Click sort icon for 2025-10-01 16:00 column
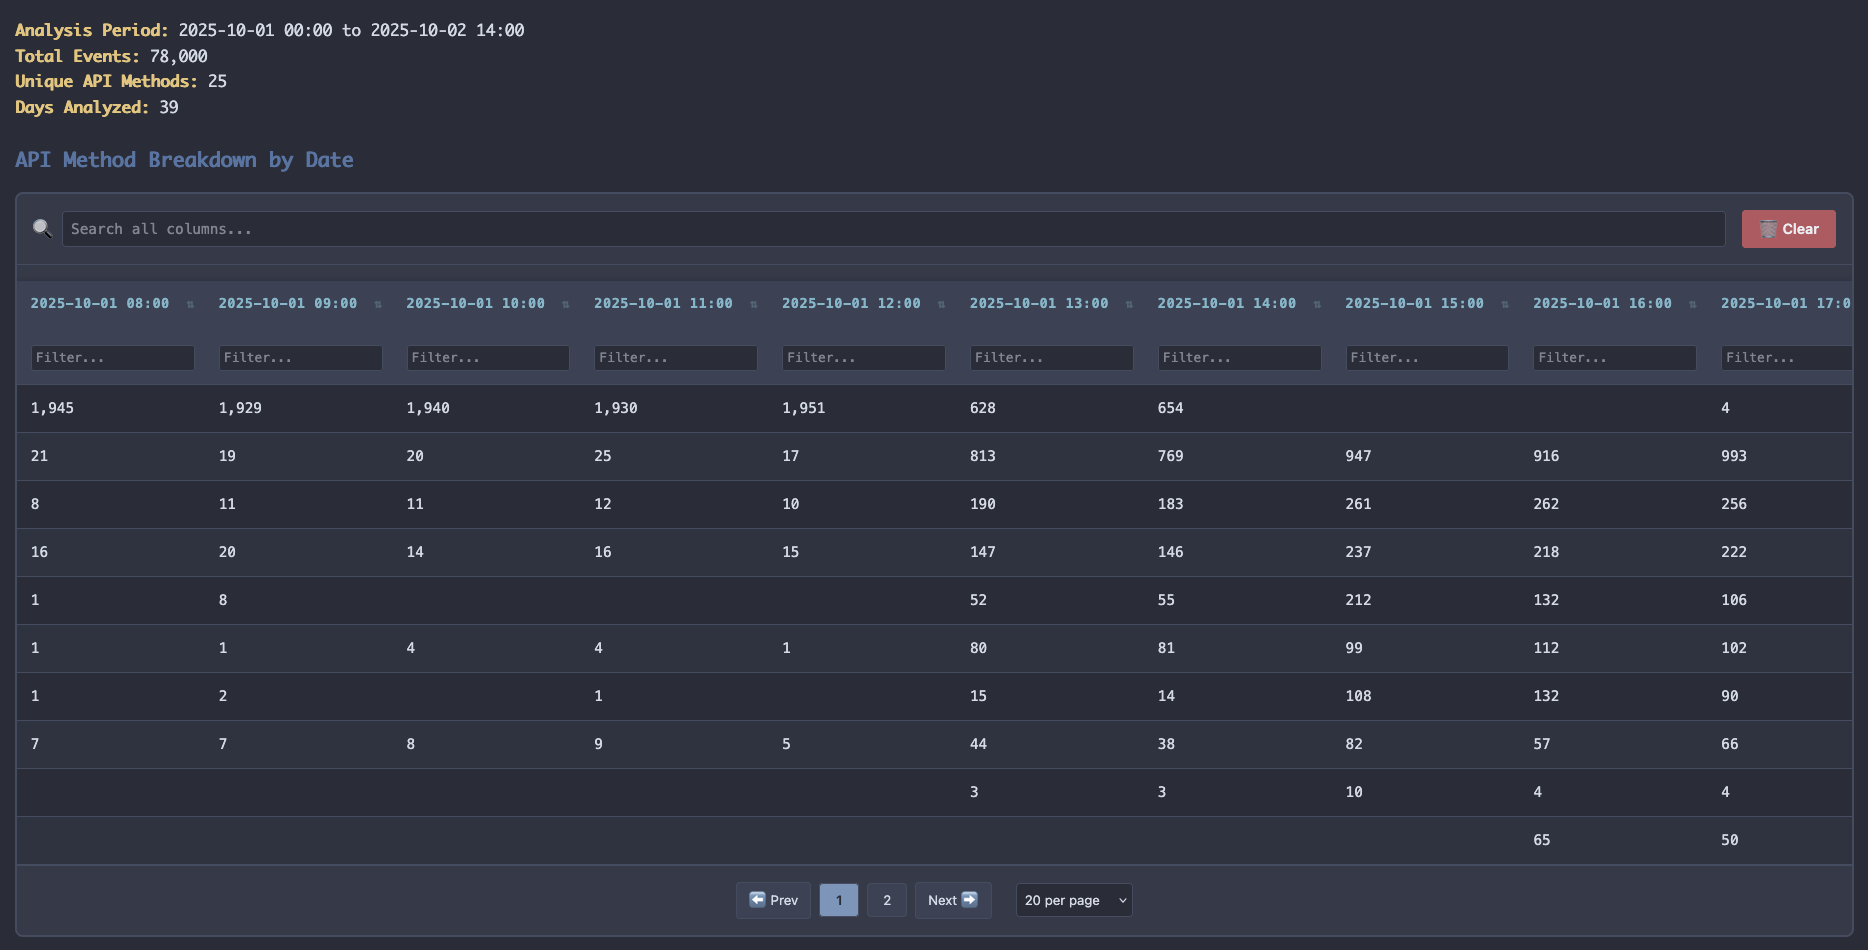 (1693, 304)
